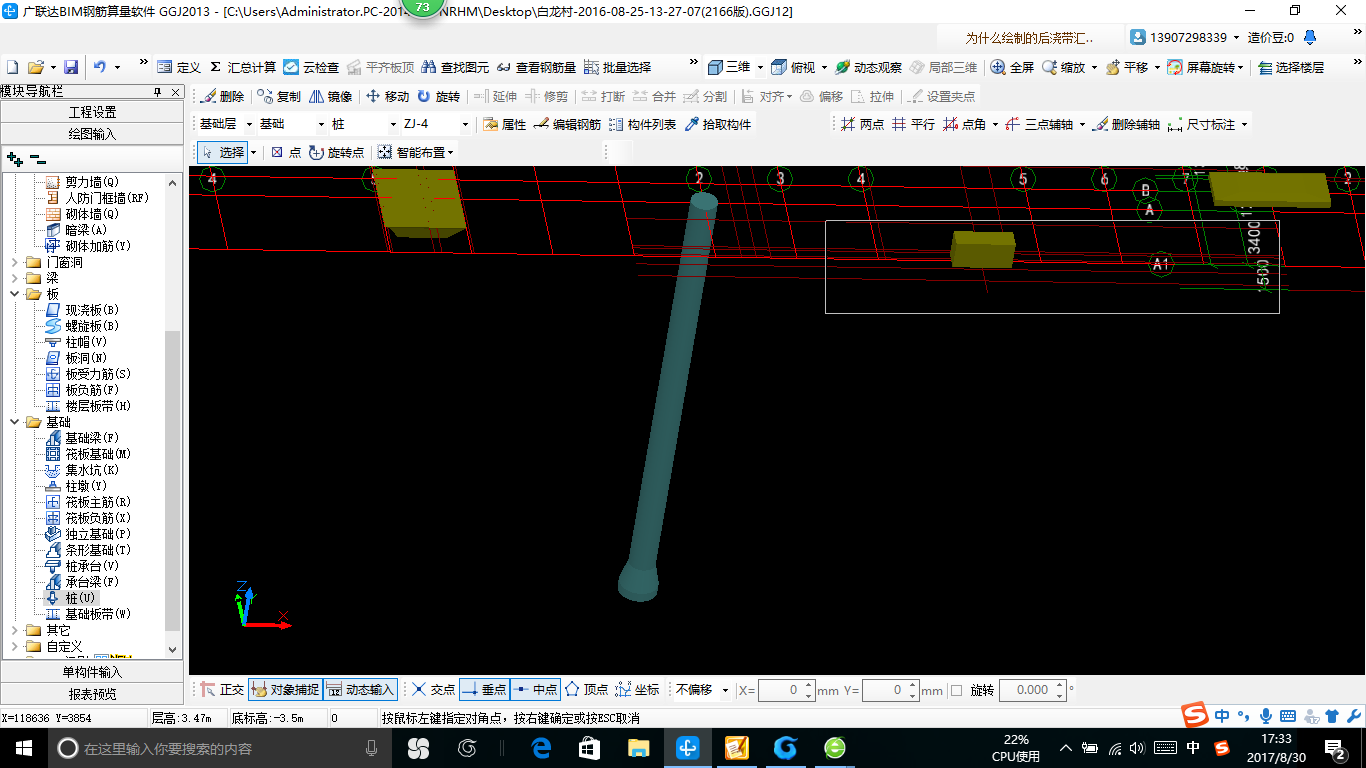Toggle 动态输入 dynamic input
1366x768 pixels.
(361, 690)
